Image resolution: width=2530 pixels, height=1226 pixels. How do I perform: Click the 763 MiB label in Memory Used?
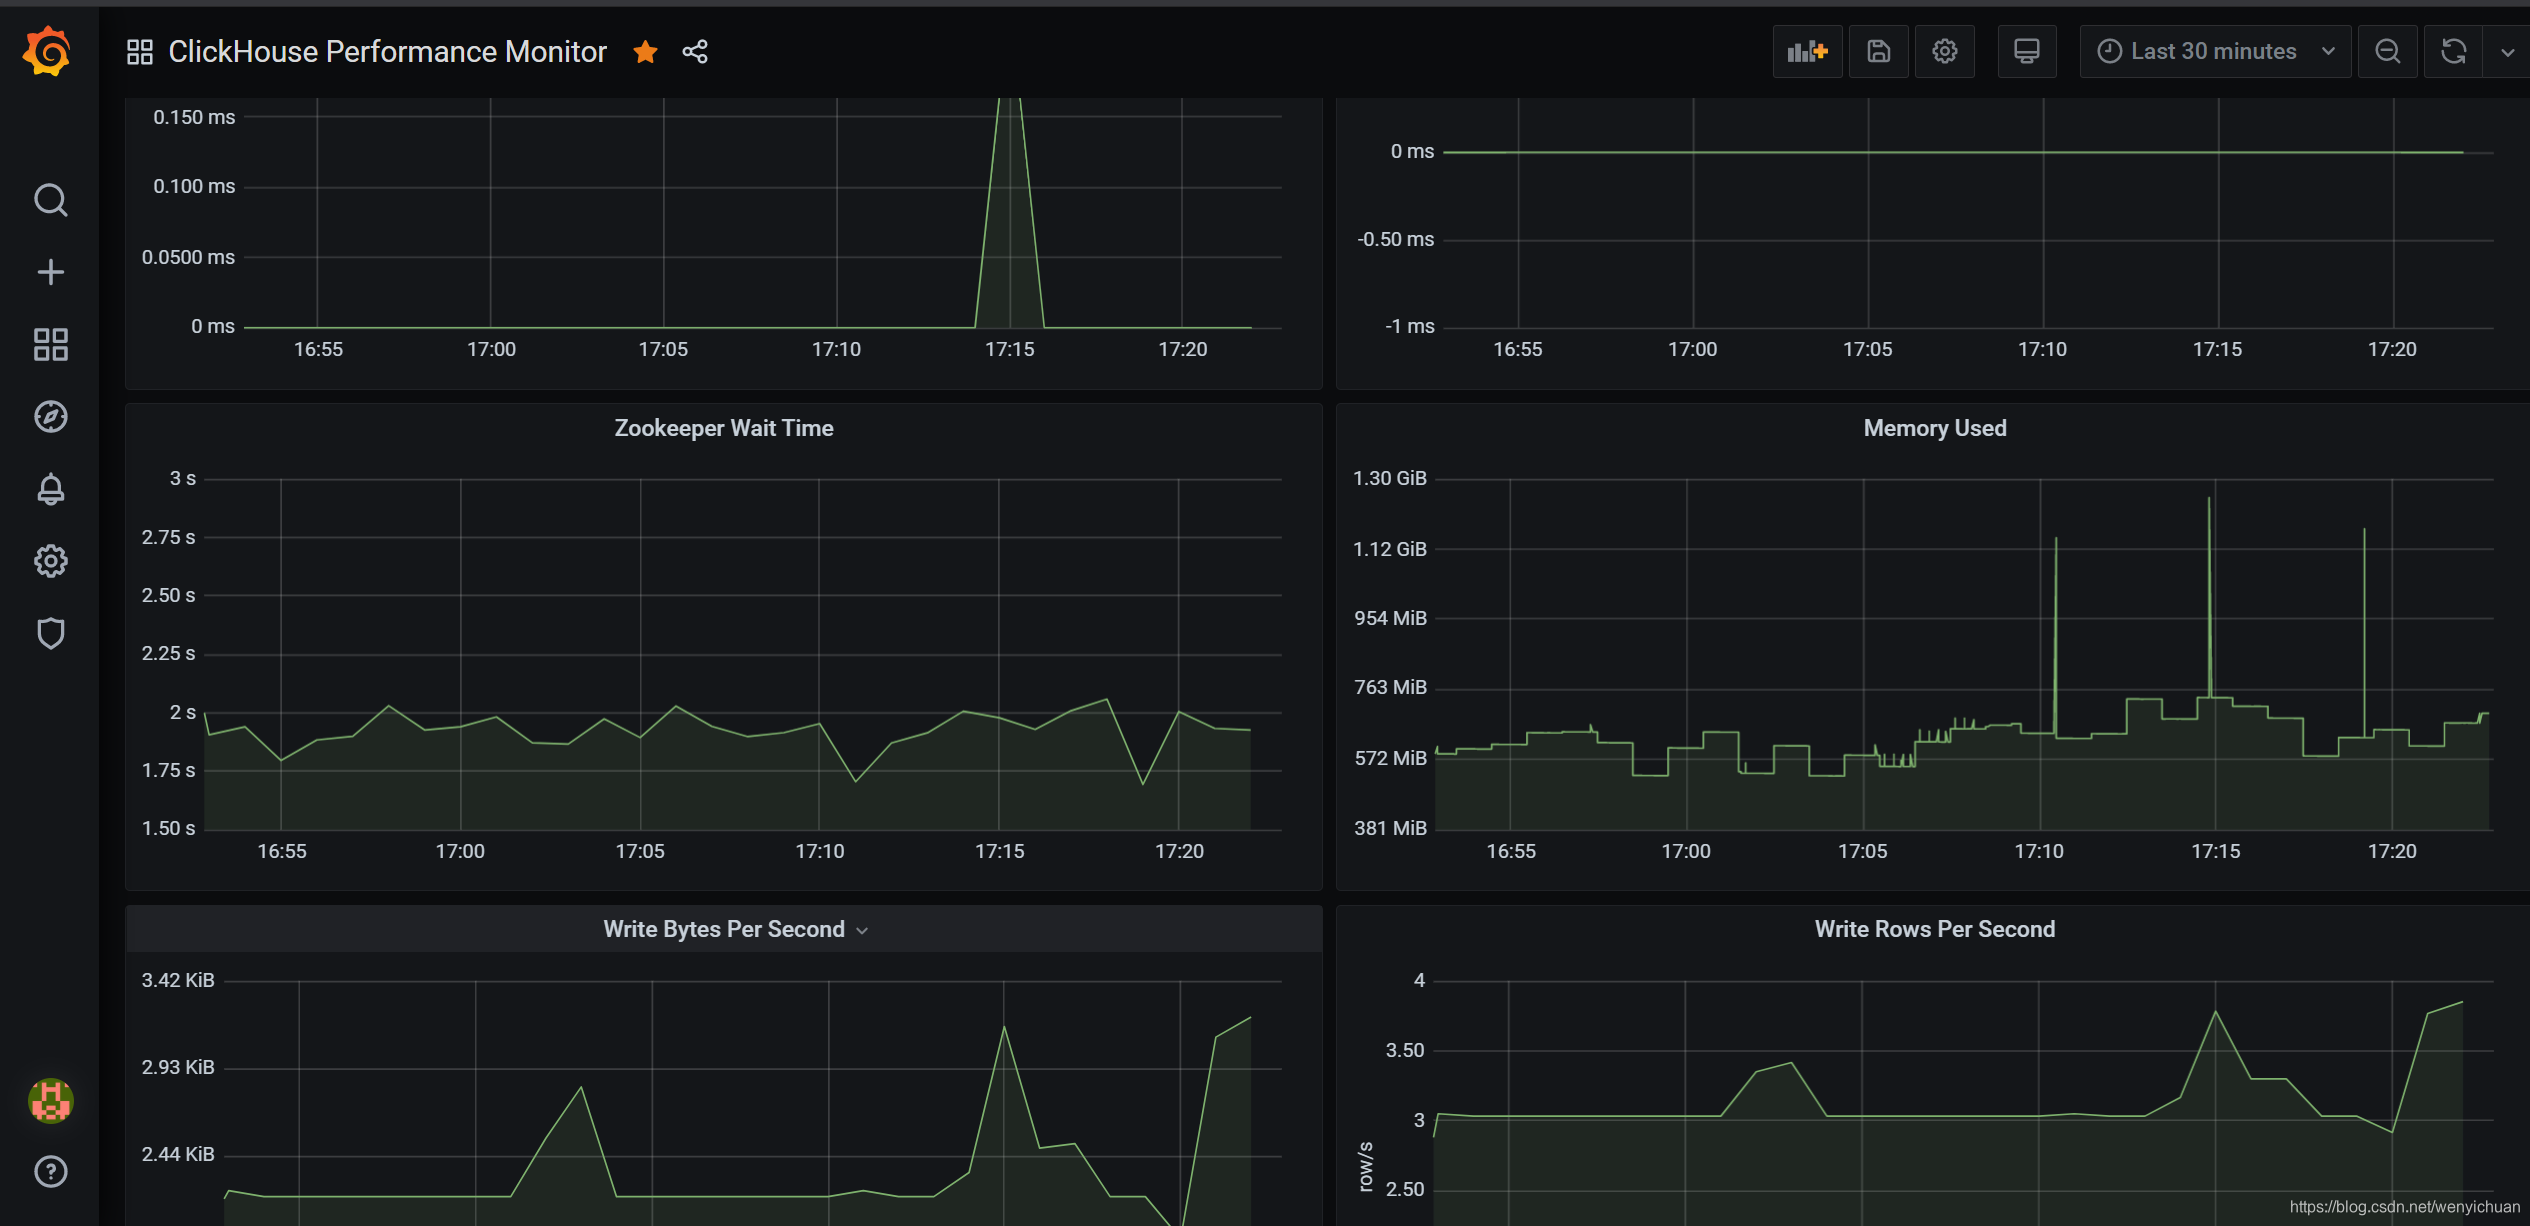click(x=1390, y=687)
